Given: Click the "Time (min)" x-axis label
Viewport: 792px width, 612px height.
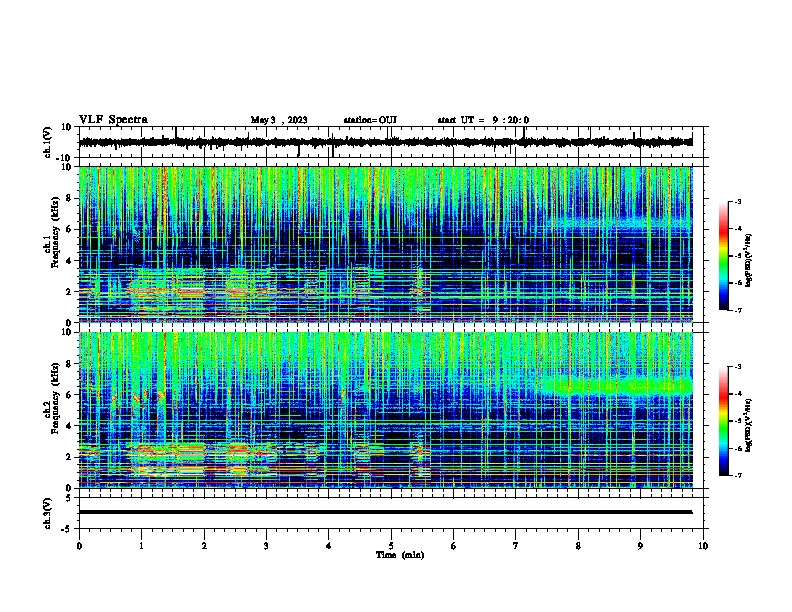Looking at the screenshot, I should pos(400,555).
